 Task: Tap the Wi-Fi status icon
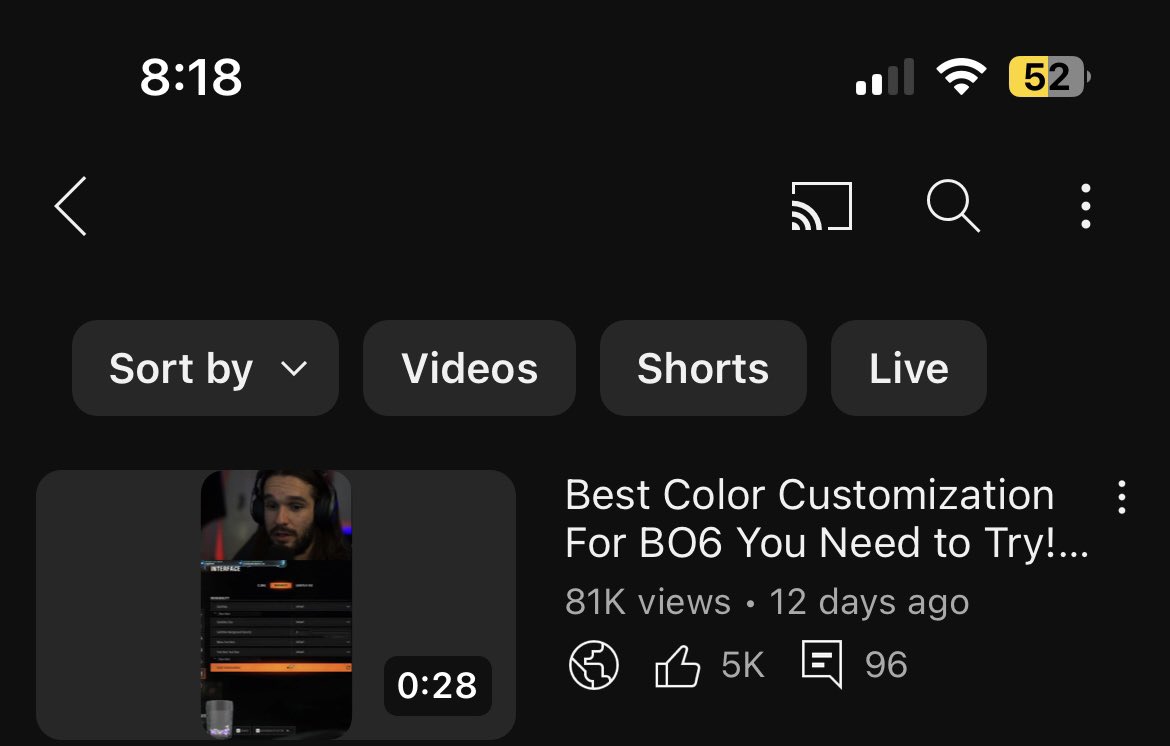[961, 76]
